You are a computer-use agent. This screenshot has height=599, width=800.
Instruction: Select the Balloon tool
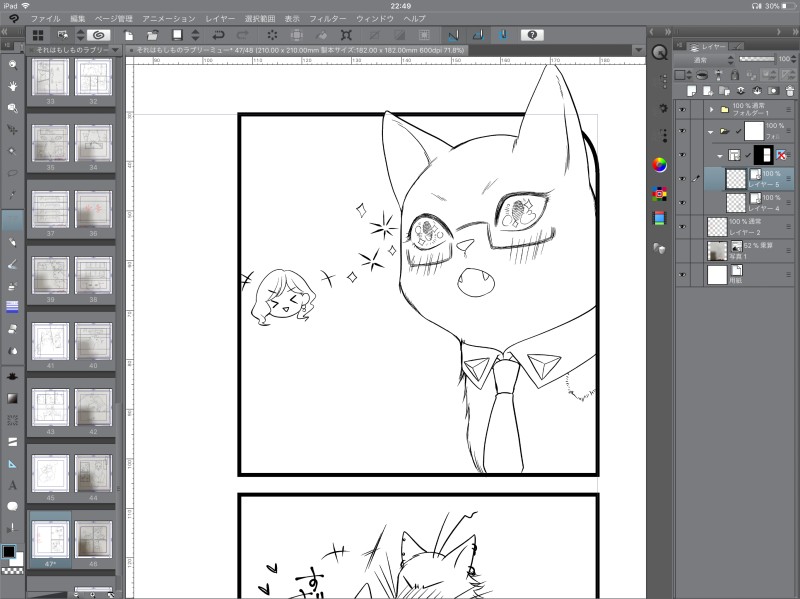[13, 506]
